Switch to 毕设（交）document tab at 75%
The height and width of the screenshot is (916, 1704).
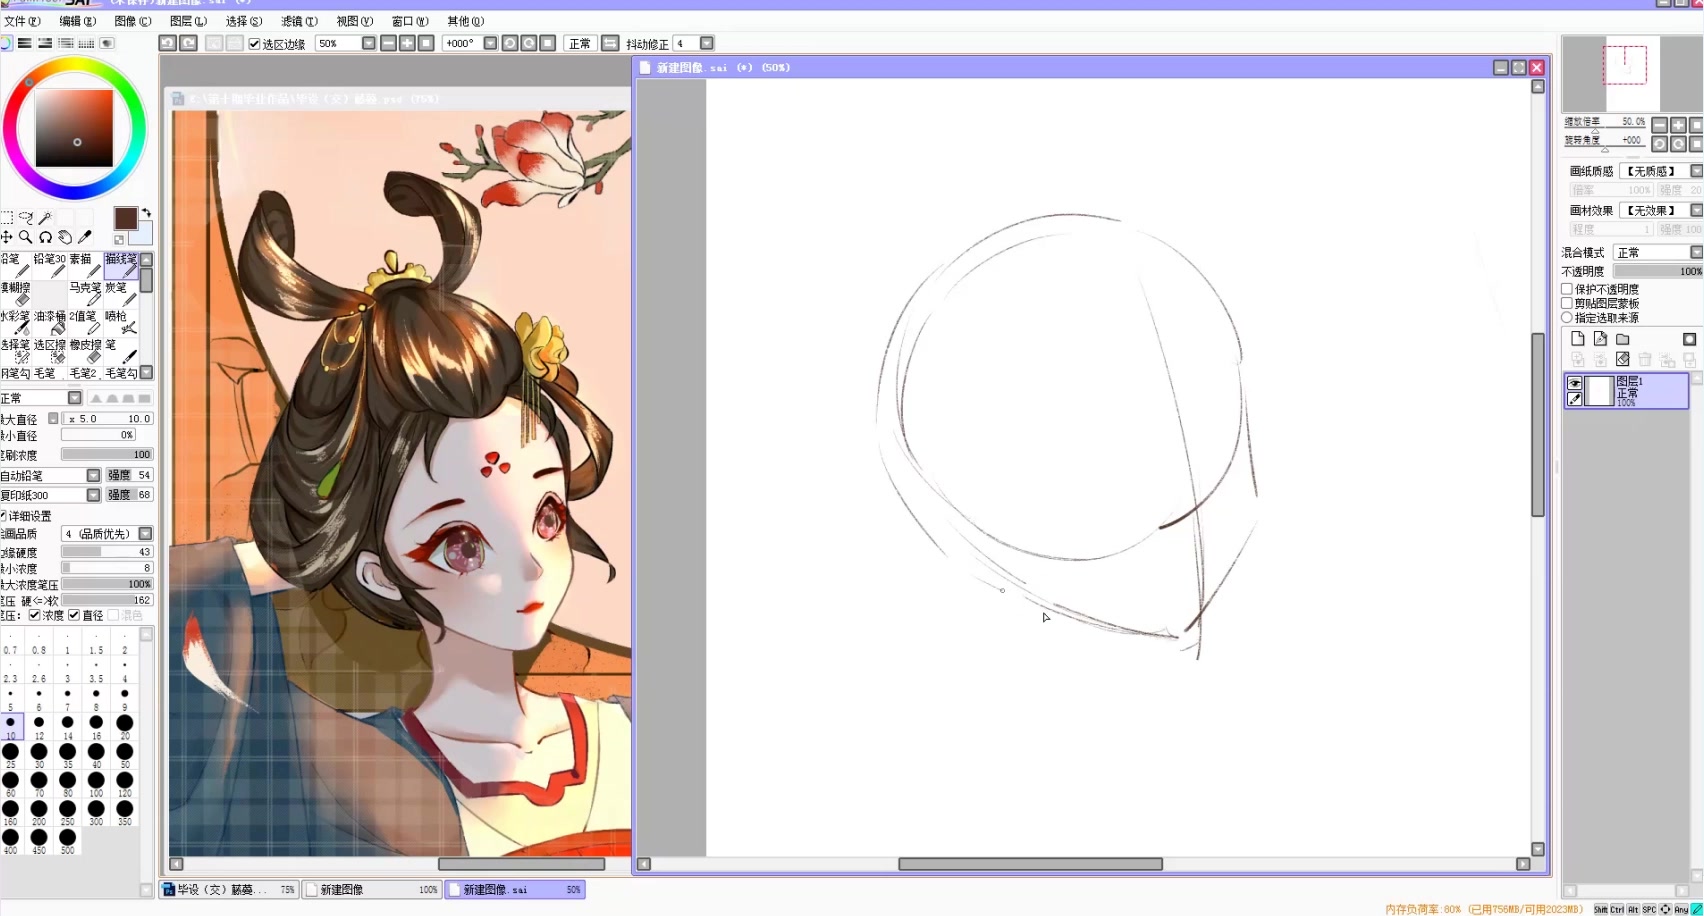point(229,889)
